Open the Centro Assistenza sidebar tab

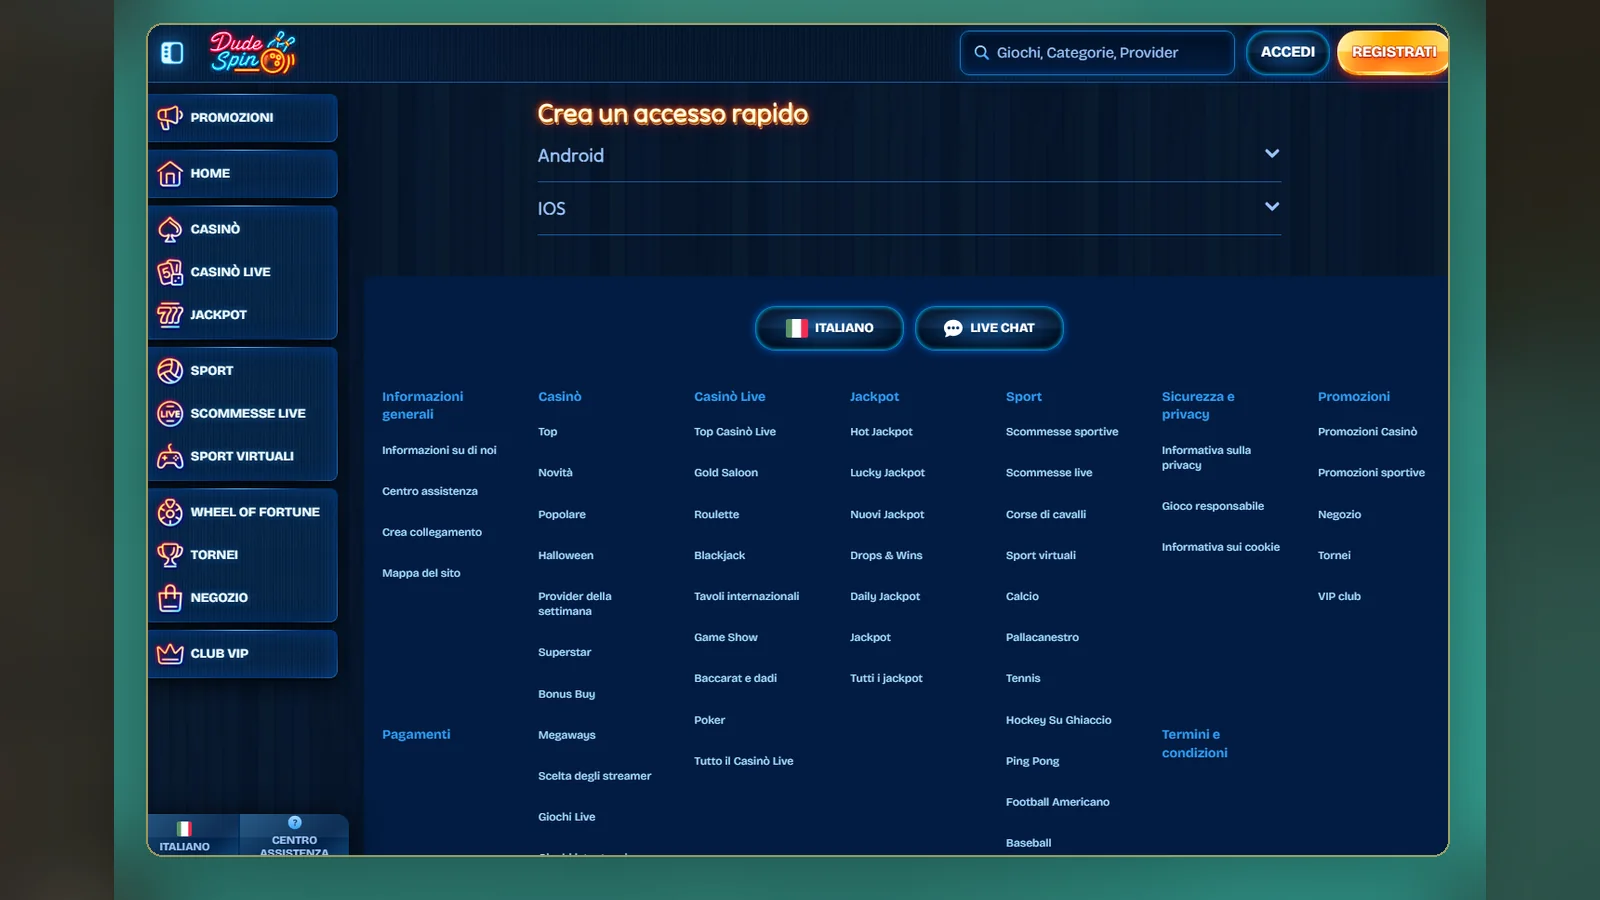click(294, 836)
